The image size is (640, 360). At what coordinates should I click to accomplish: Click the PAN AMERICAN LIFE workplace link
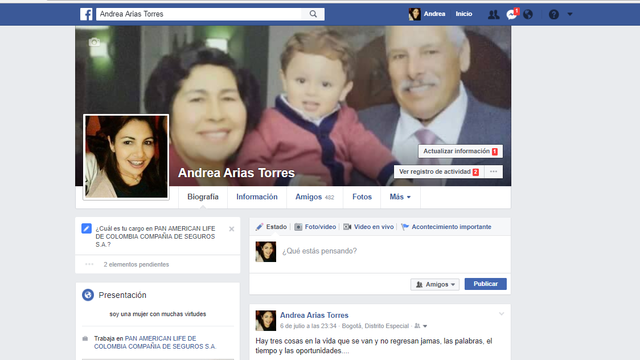pyautogui.click(x=155, y=342)
